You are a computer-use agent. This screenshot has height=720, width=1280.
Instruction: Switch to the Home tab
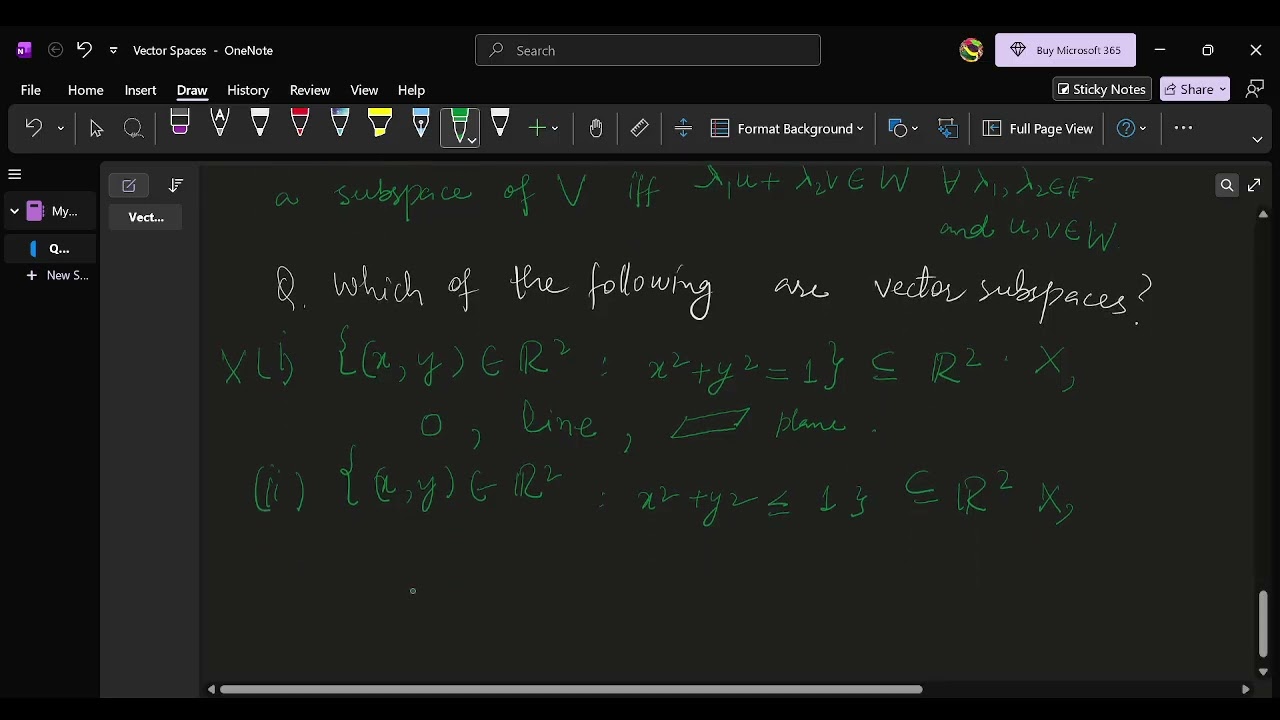[85, 90]
